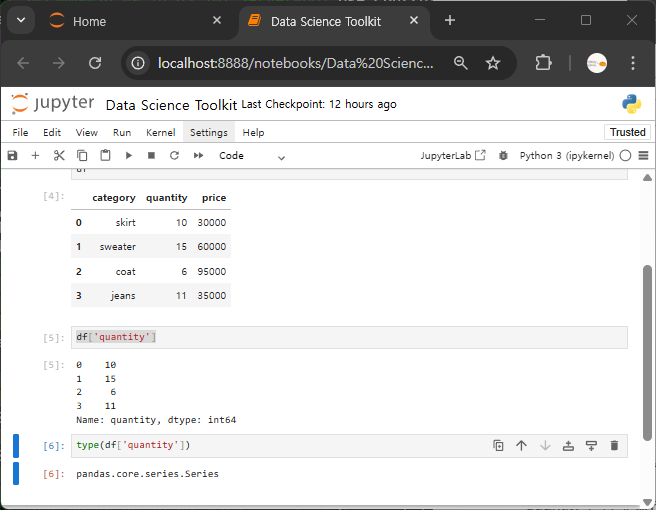Click the scroll down arrow in the notebook
The height and width of the screenshot is (510, 656).
tap(647, 502)
